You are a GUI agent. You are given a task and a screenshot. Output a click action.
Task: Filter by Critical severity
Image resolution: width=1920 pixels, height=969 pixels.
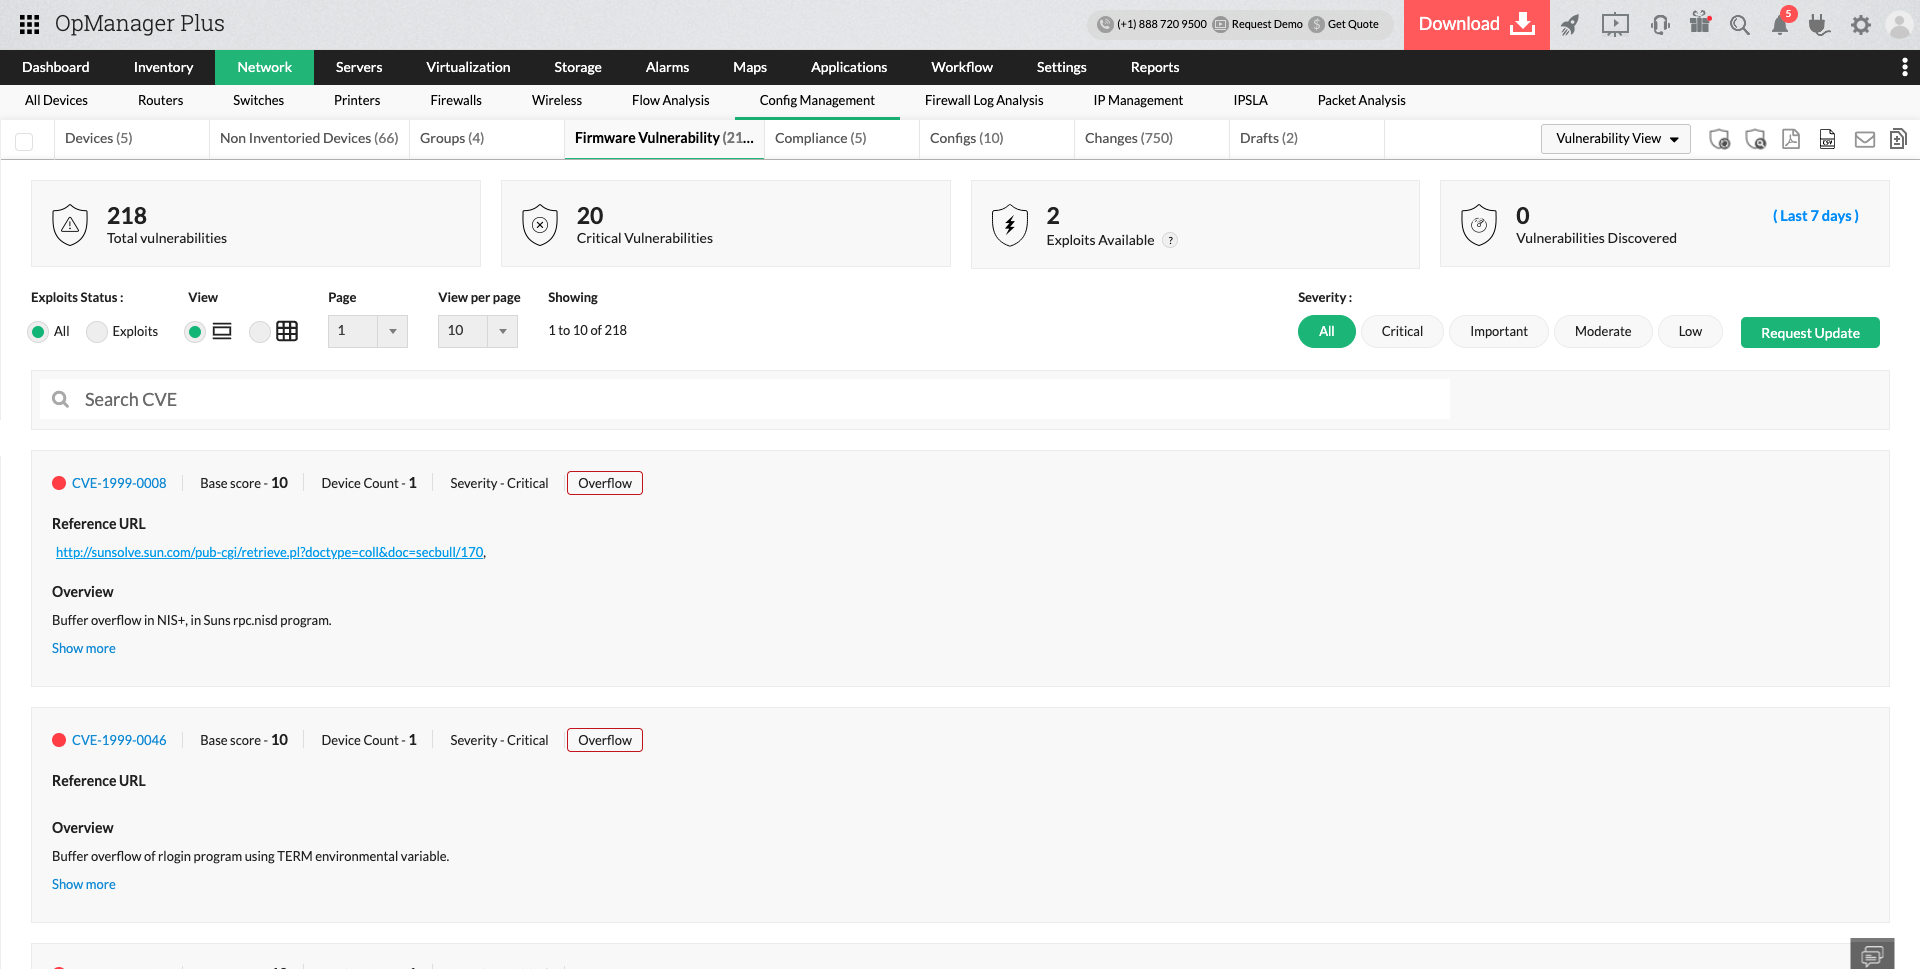[1402, 332]
